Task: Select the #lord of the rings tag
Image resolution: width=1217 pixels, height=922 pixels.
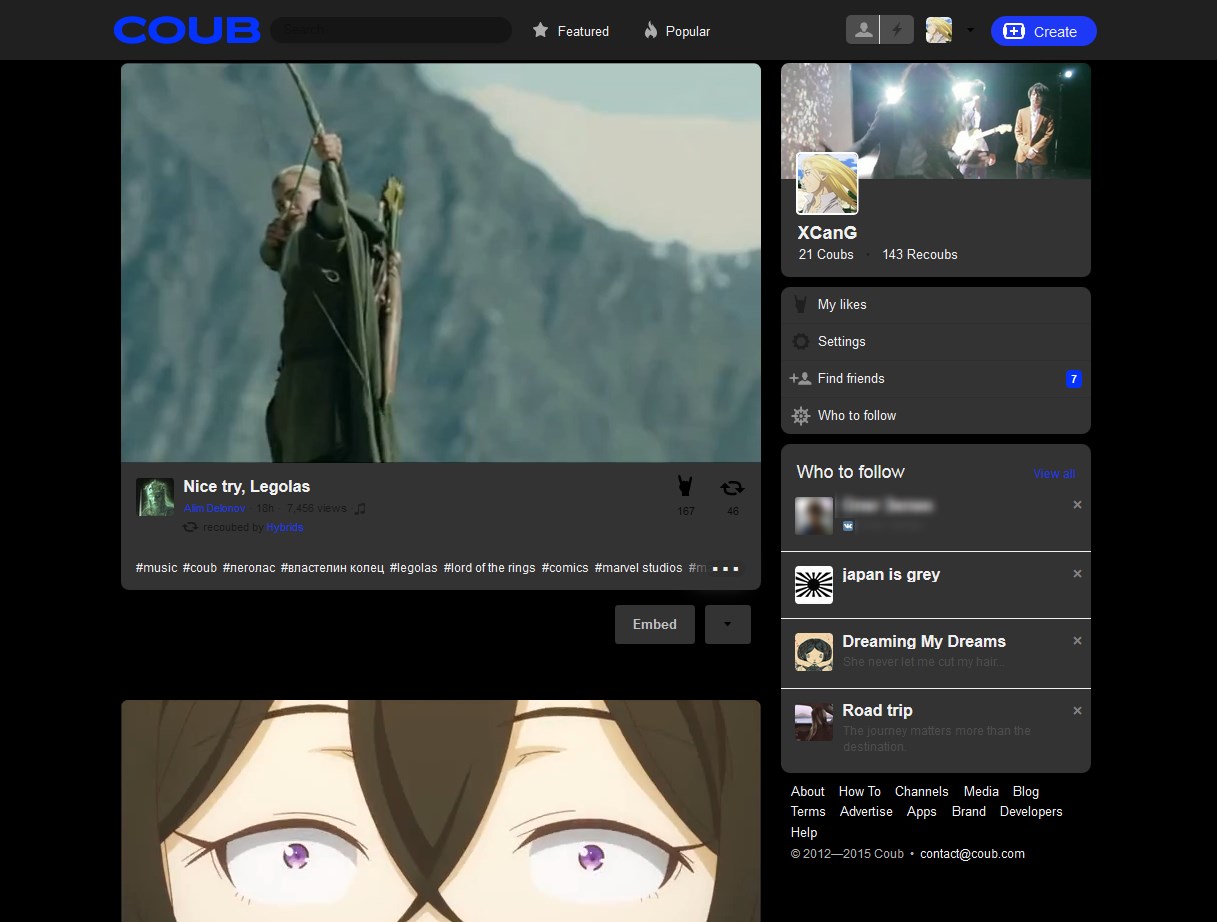Action: [x=489, y=567]
